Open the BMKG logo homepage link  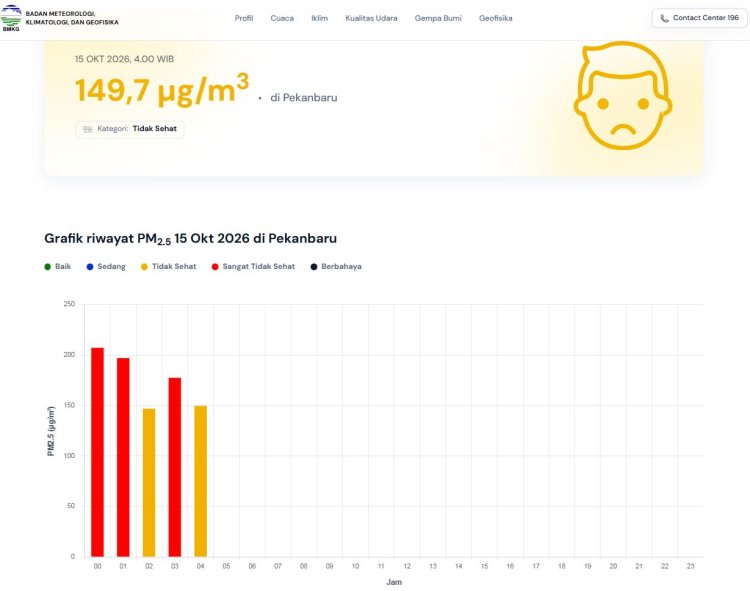(11, 18)
